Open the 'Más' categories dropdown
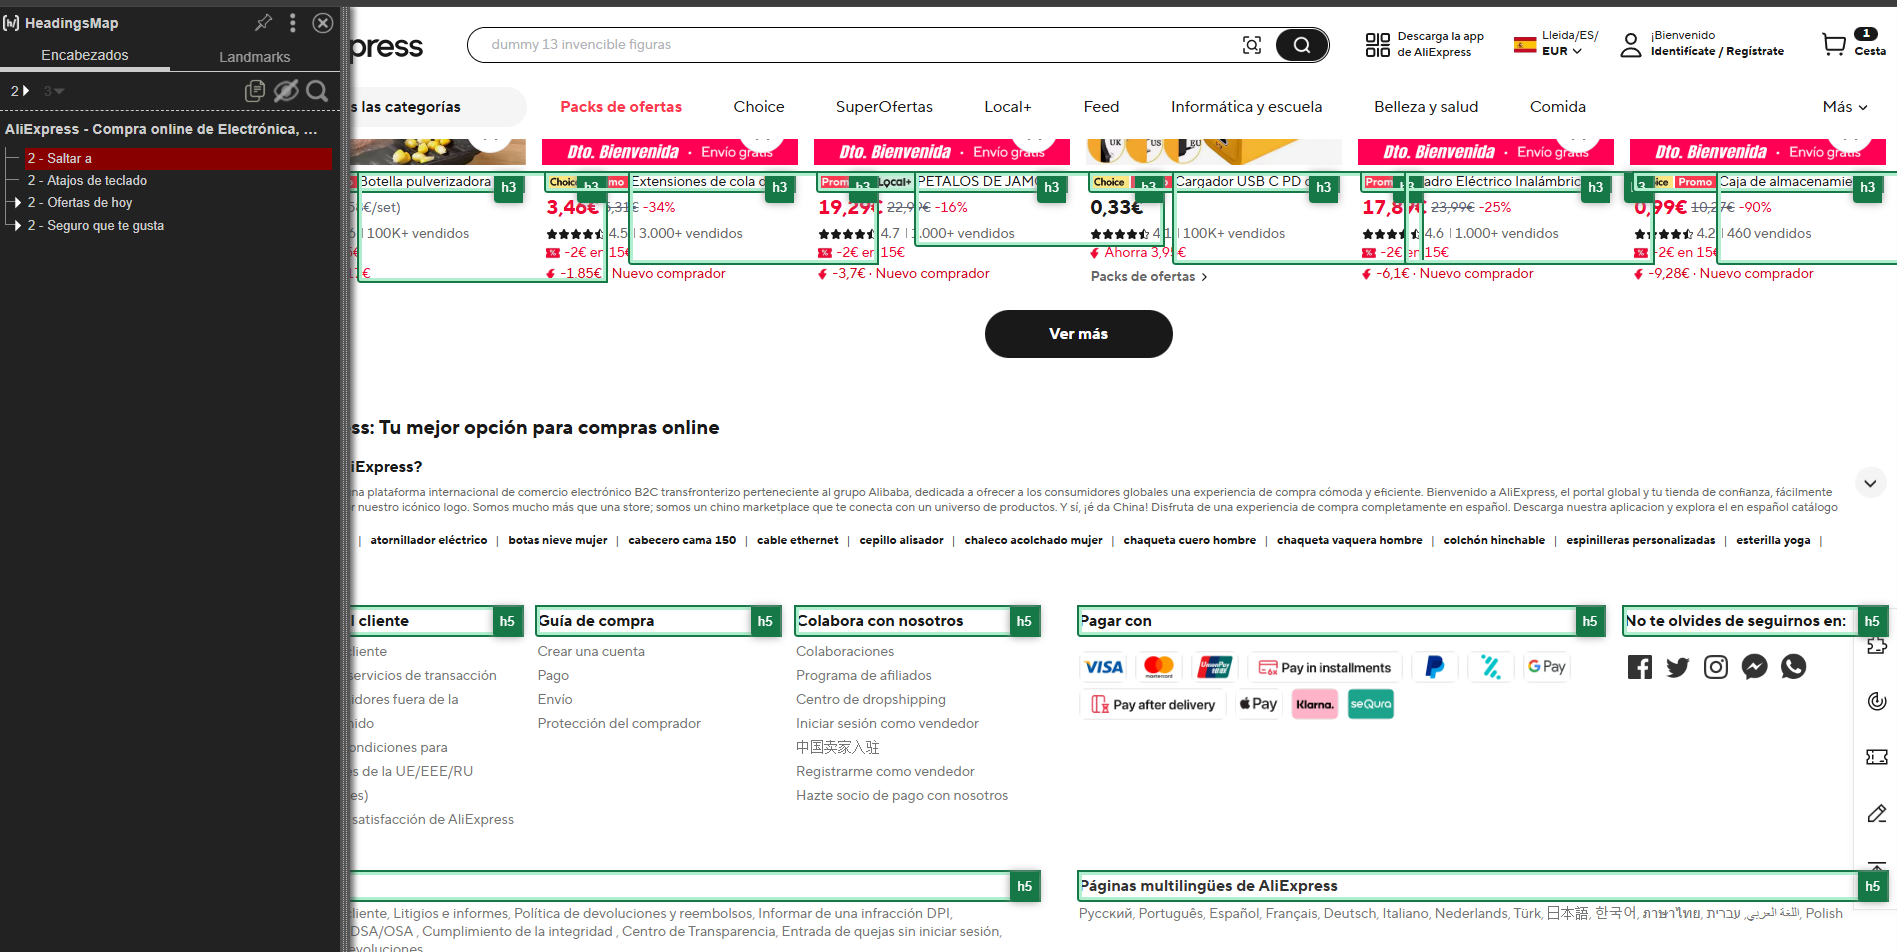This screenshot has width=1897, height=952. pyautogui.click(x=1844, y=107)
